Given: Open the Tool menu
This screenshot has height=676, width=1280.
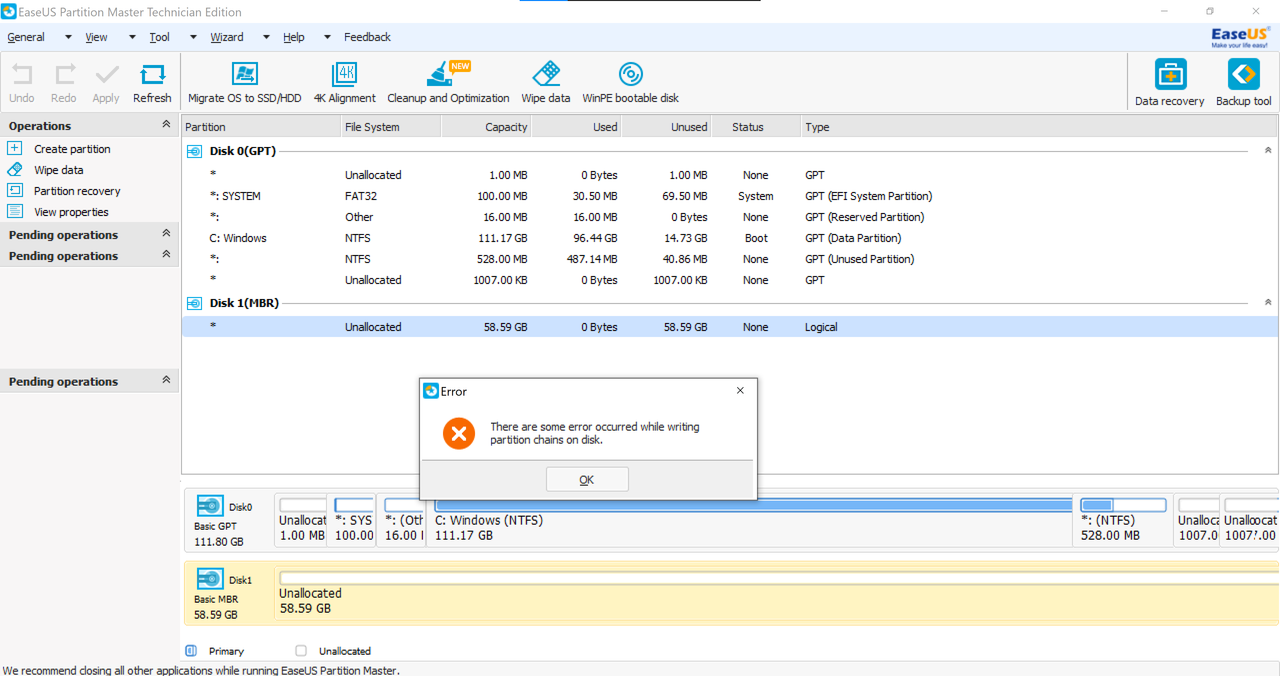Looking at the screenshot, I should pos(160,37).
